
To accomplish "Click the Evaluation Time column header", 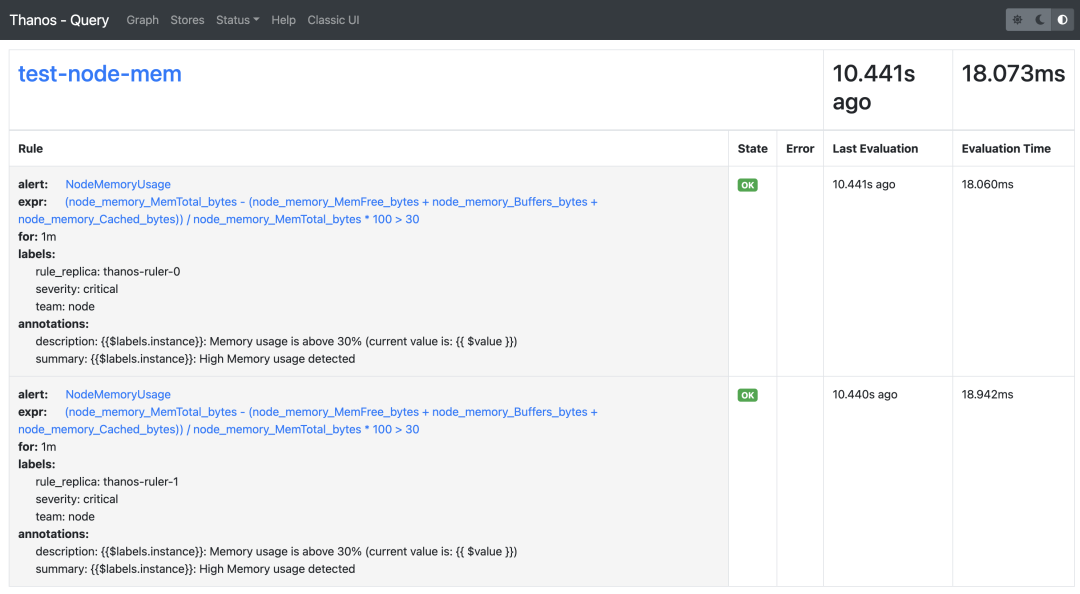I will click(x=1006, y=149).
